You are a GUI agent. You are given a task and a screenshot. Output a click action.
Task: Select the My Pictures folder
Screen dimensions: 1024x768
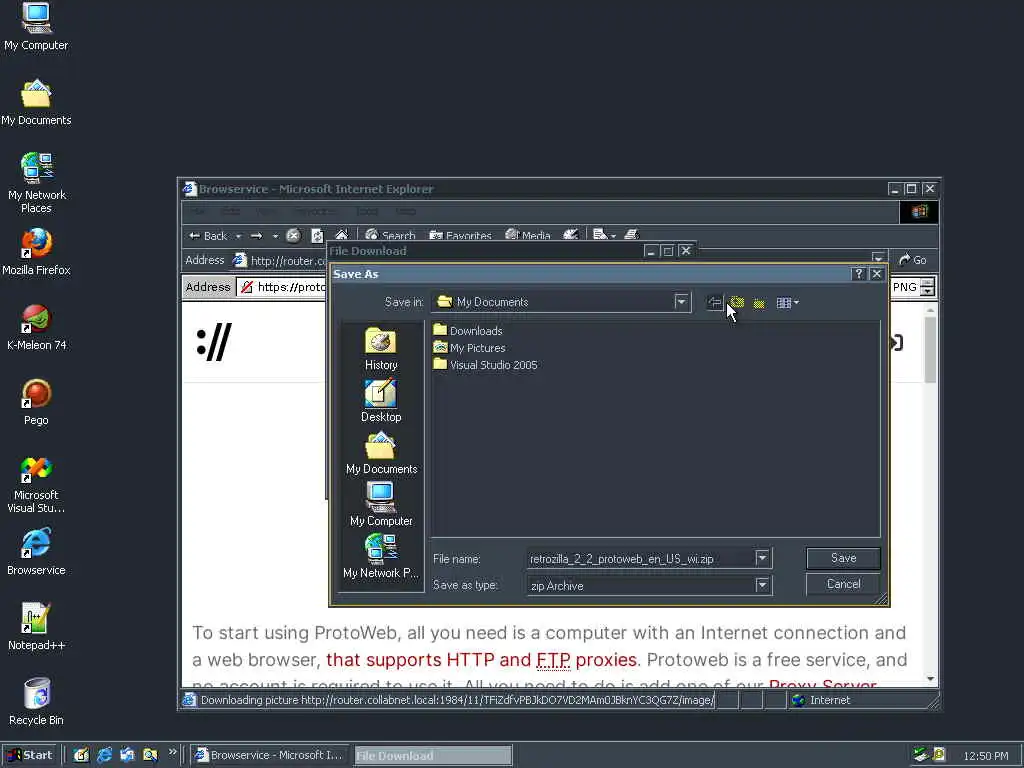[x=469, y=347]
